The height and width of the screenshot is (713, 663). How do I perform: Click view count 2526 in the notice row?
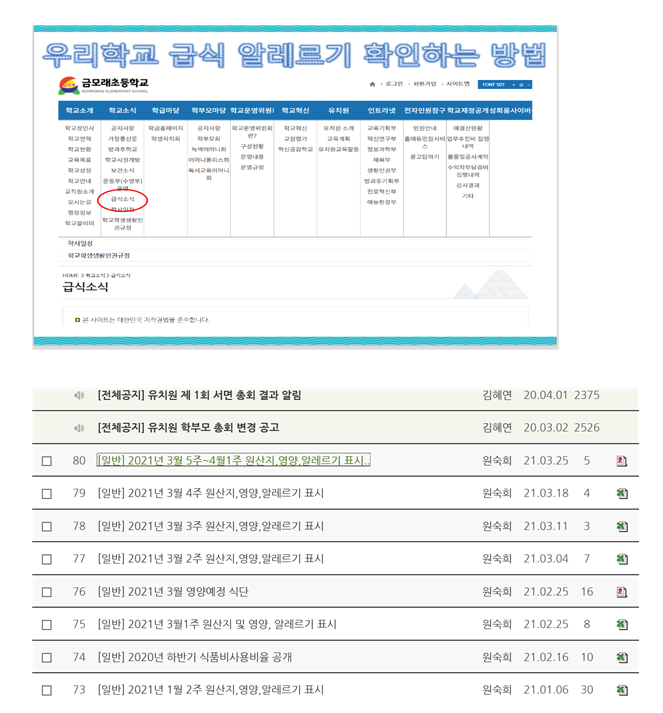pos(587,428)
